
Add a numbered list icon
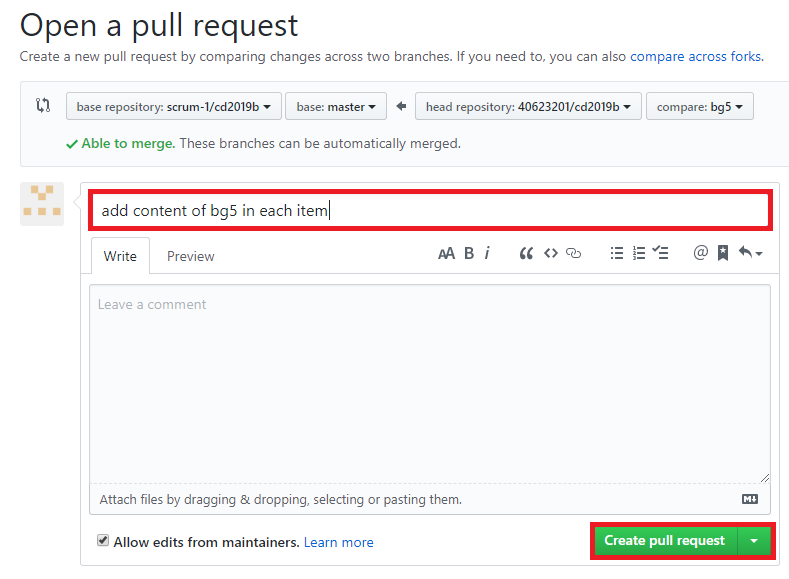pos(639,253)
